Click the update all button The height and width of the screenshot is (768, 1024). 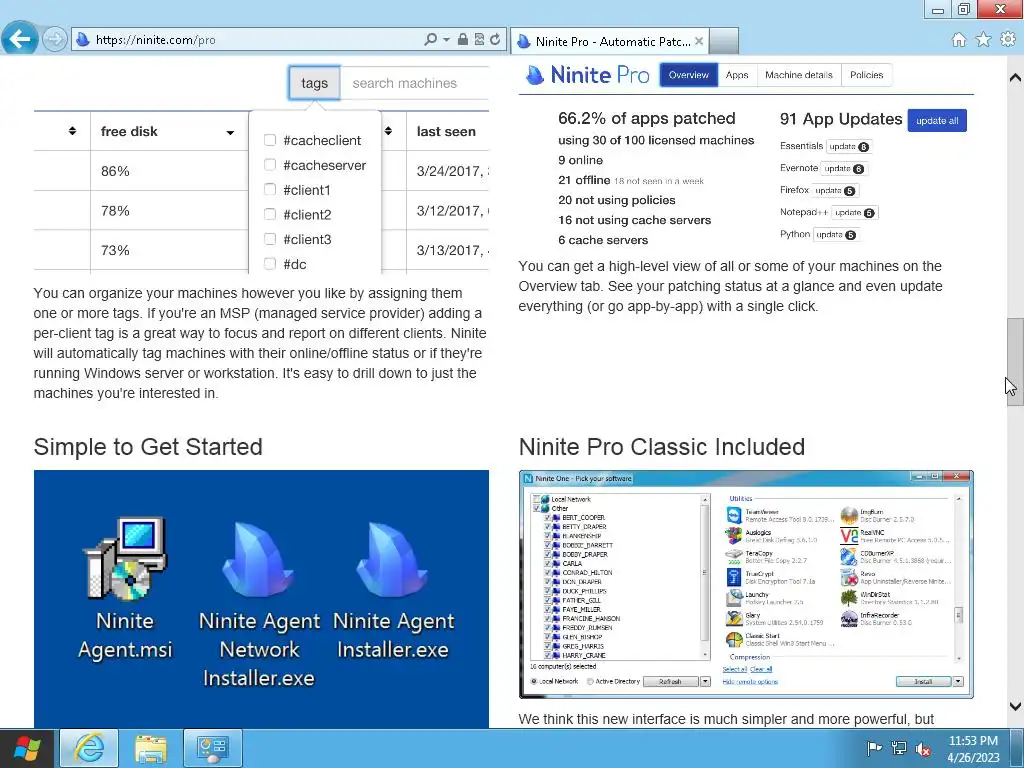(937, 120)
